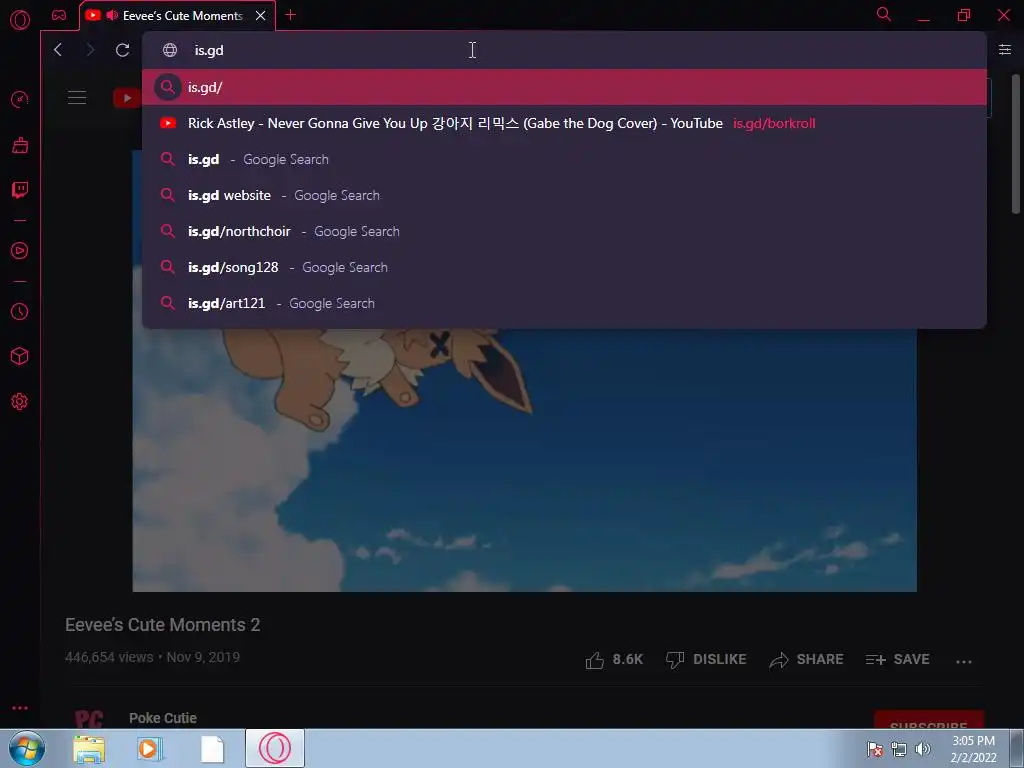Viewport: 1024px width, 768px height.
Task: Choose 'is.gd/northchoir' search suggestion
Action: (x=564, y=231)
